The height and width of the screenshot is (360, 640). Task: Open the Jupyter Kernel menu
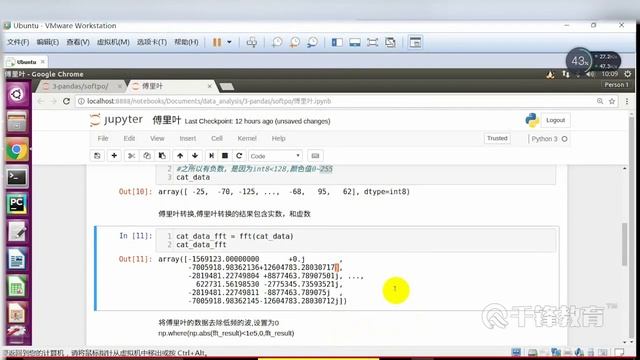tap(247, 138)
